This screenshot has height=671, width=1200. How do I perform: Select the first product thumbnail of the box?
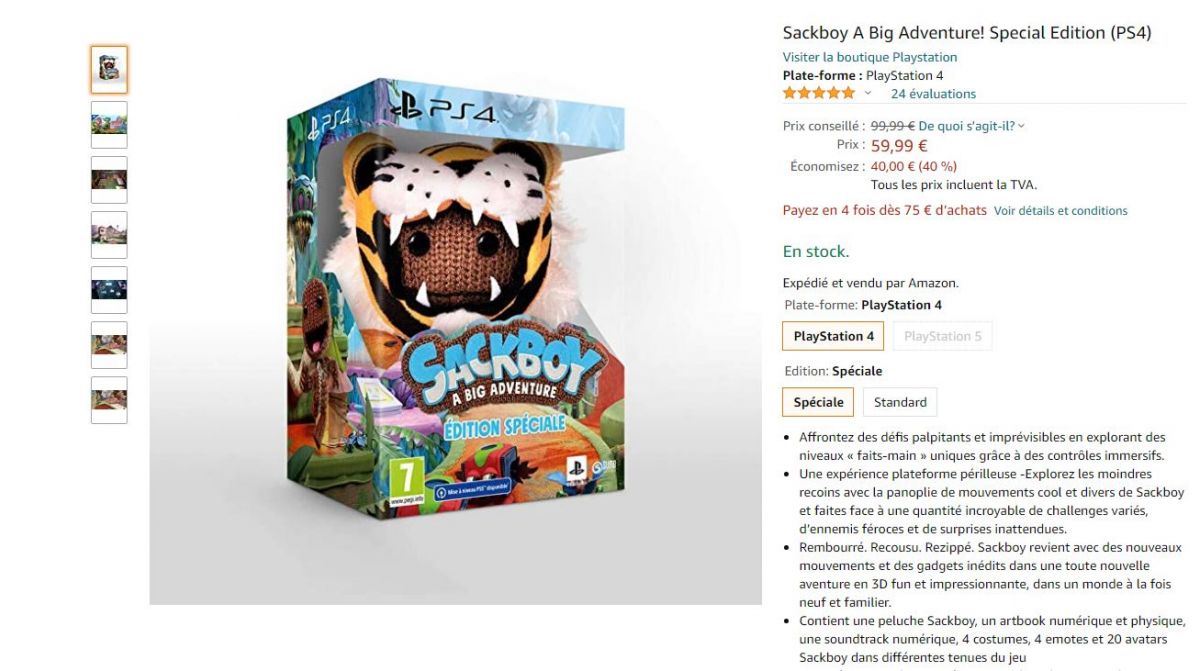coord(109,70)
